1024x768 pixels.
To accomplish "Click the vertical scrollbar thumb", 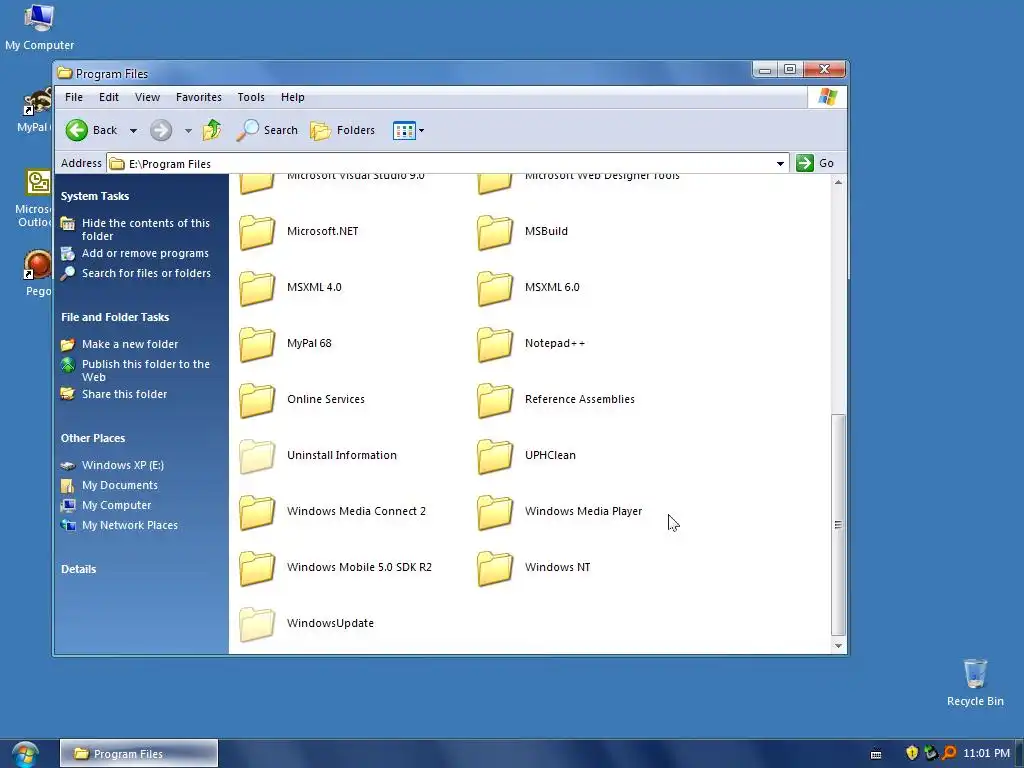I will [x=839, y=524].
